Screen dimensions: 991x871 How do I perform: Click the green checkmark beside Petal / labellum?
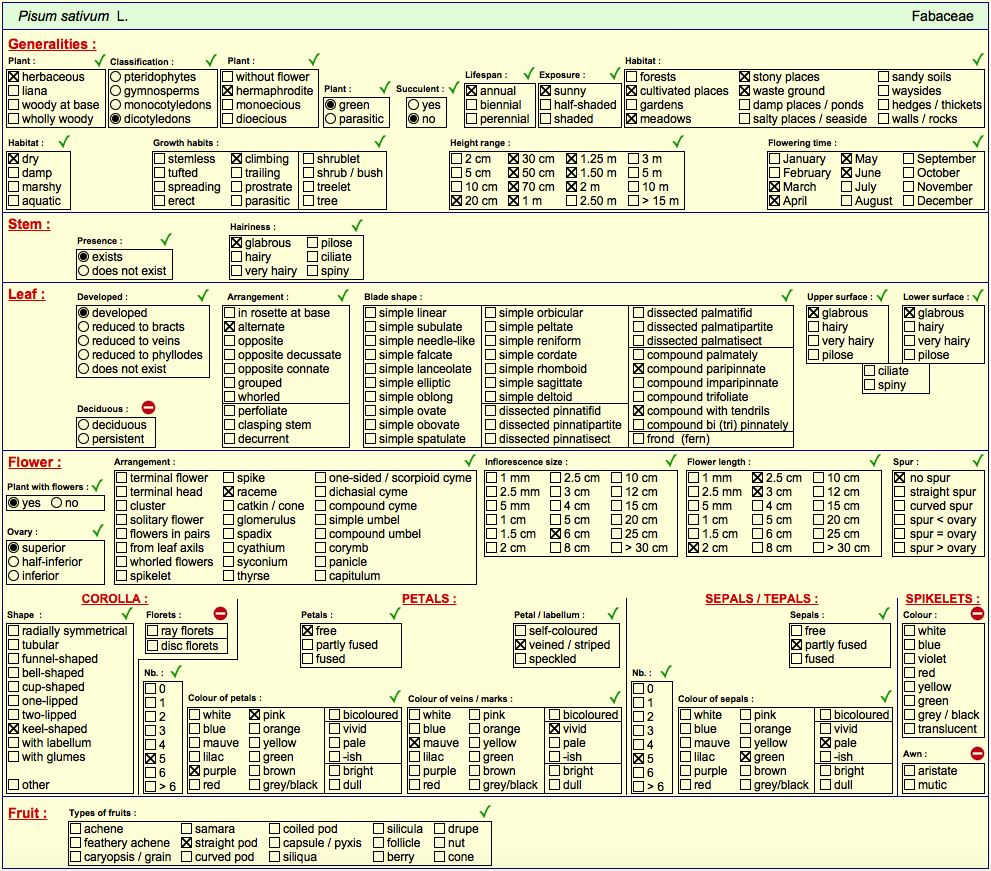coord(612,614)
